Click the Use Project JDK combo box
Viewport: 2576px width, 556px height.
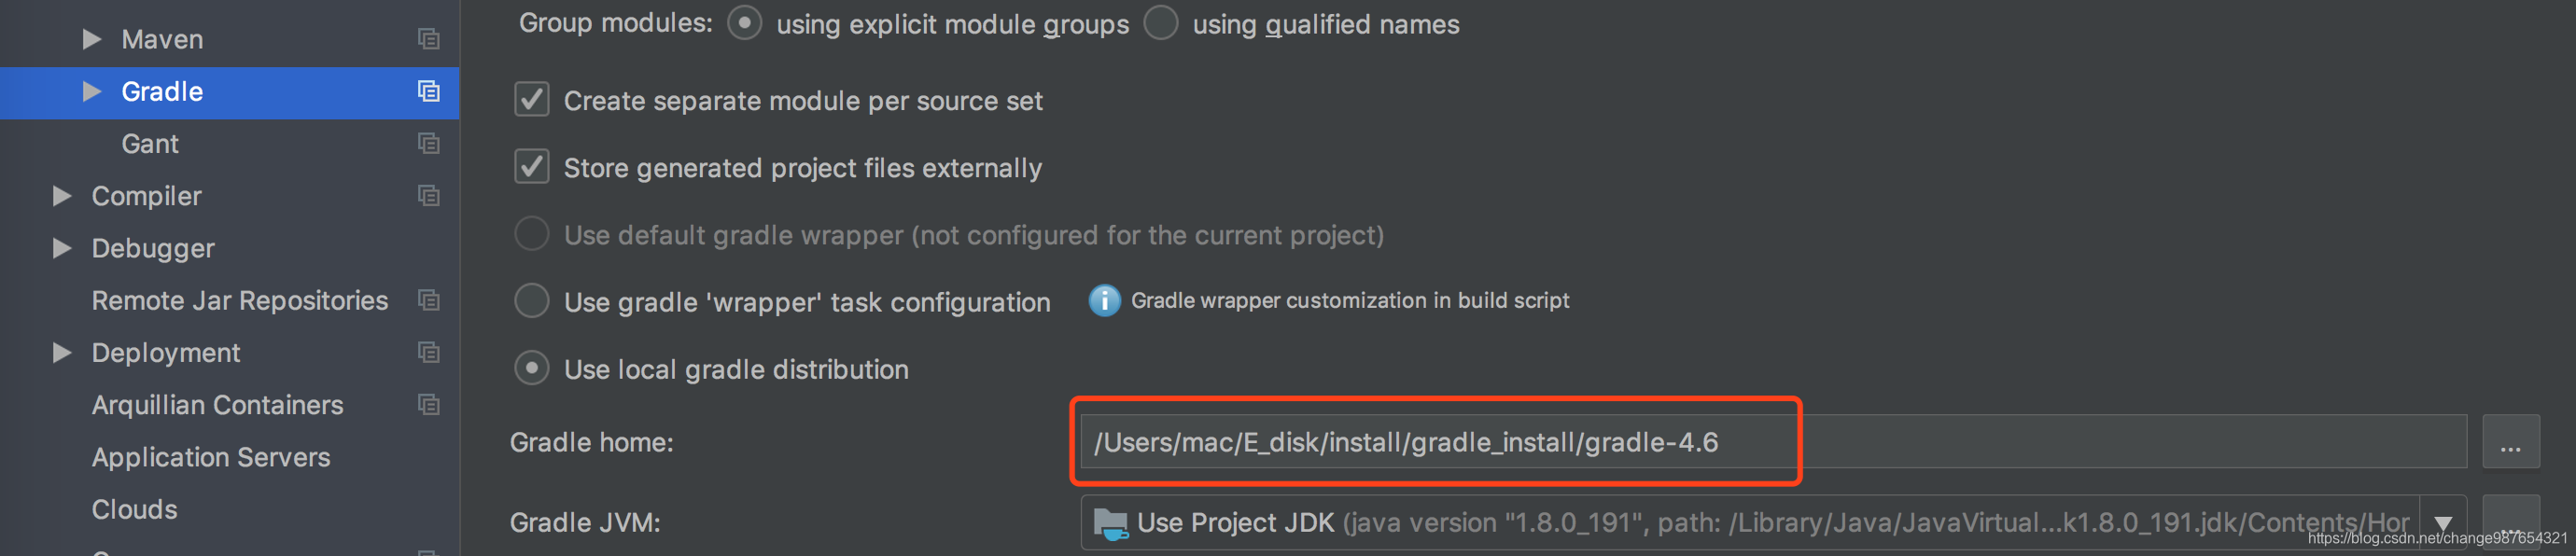tap(1773, 523)
